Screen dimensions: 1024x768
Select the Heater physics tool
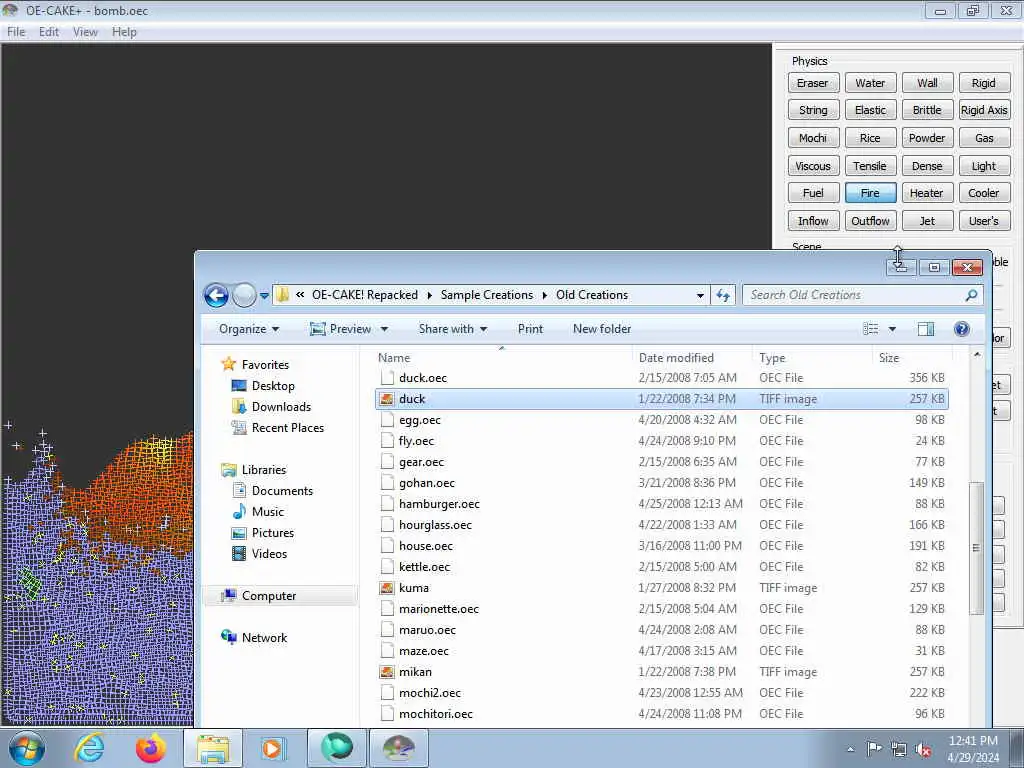click(927, 193)
